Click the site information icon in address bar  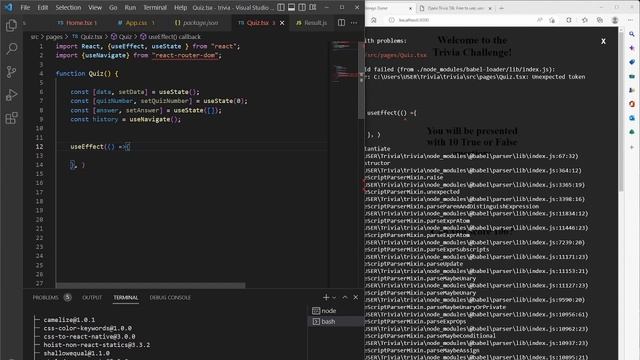[391, 20]
